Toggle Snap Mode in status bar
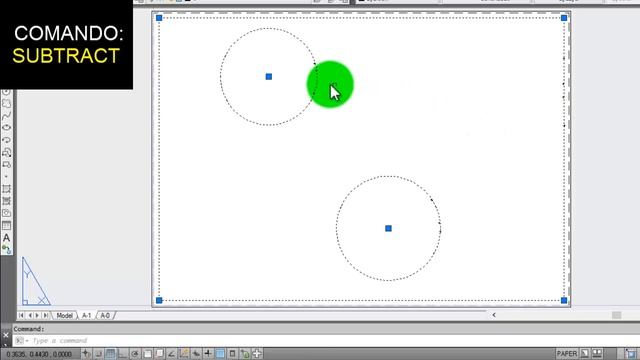The image size is (640, 360). click(98, 353)
